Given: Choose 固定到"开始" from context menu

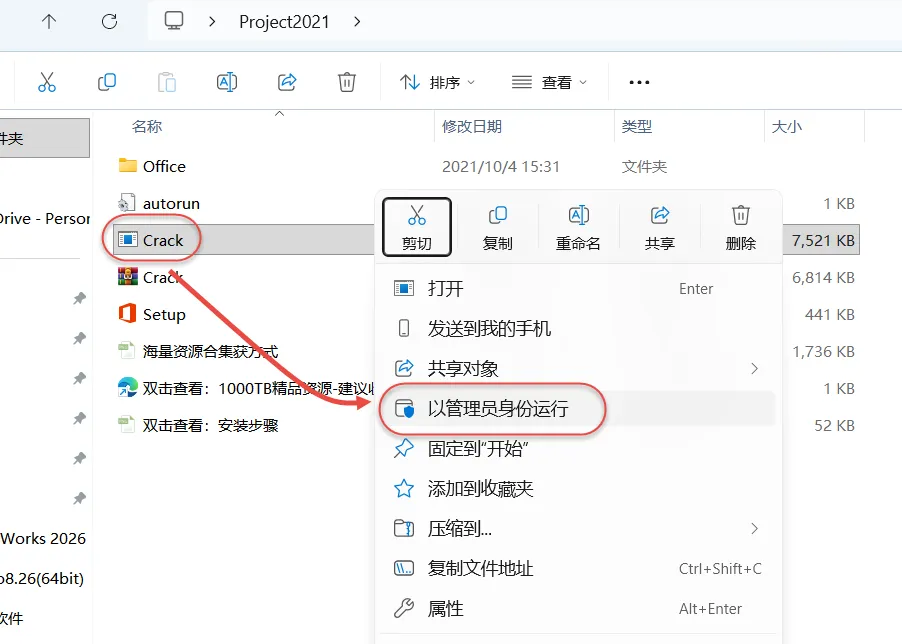Looking at the screenshot, I should 578,448.
